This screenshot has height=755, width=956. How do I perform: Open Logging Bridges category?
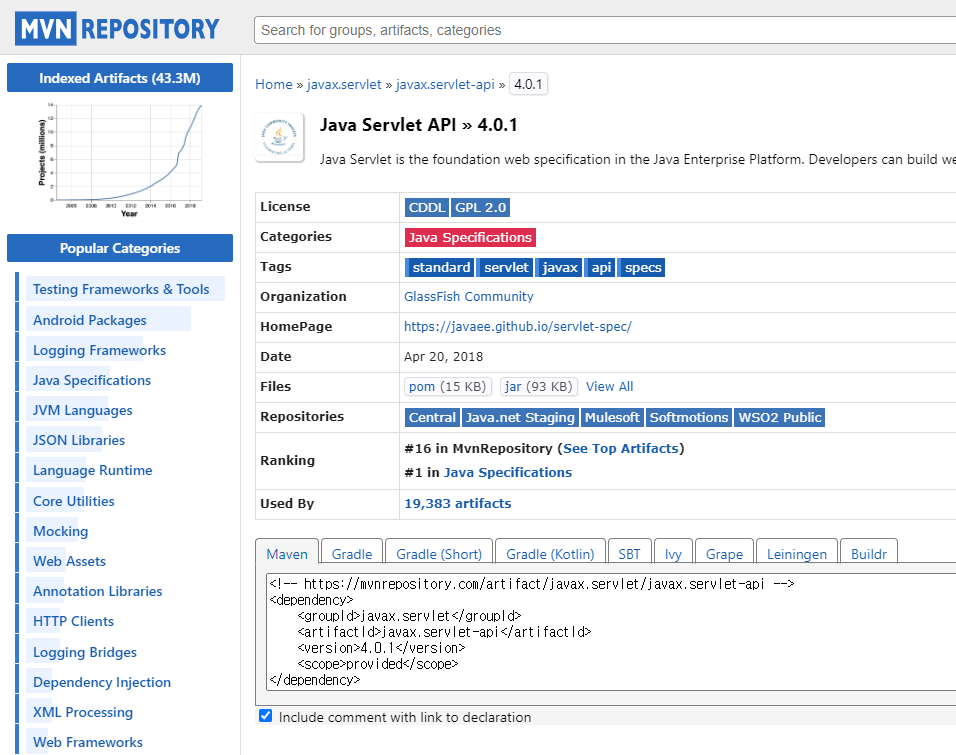[85, 652]
